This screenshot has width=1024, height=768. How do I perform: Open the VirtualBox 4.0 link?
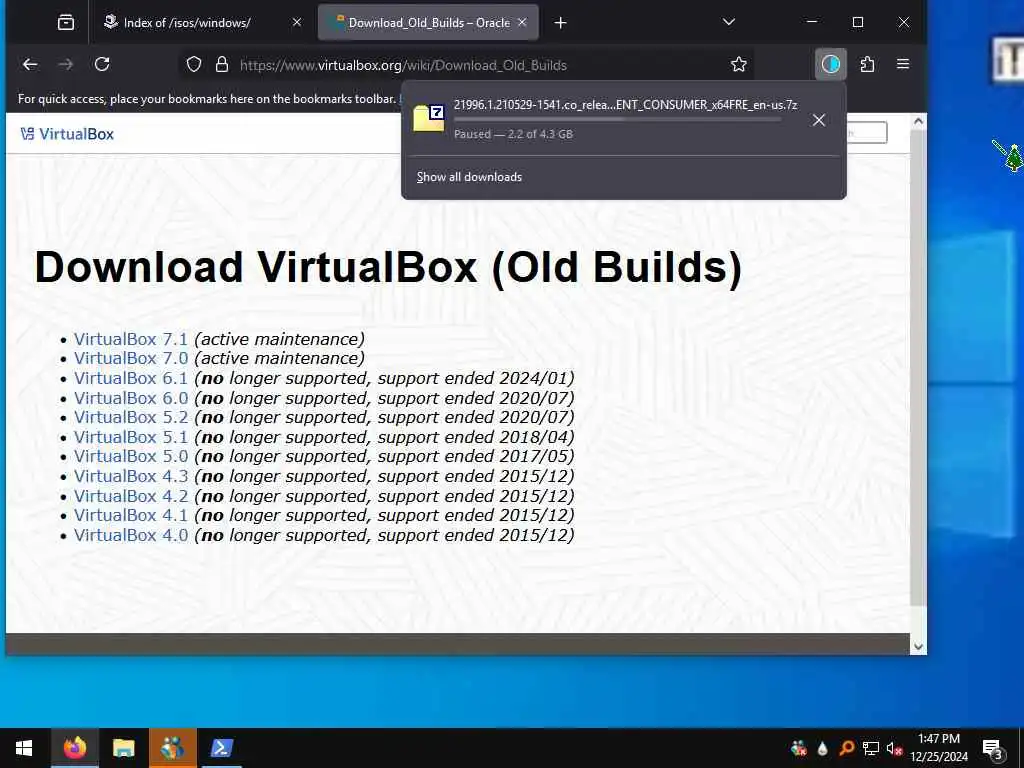pos(131,535)
